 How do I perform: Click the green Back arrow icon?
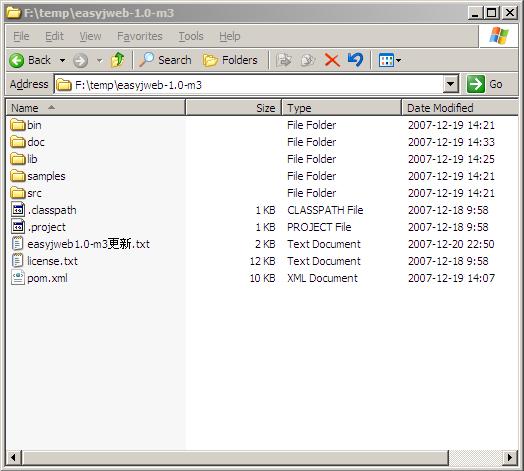click(16, 61)
